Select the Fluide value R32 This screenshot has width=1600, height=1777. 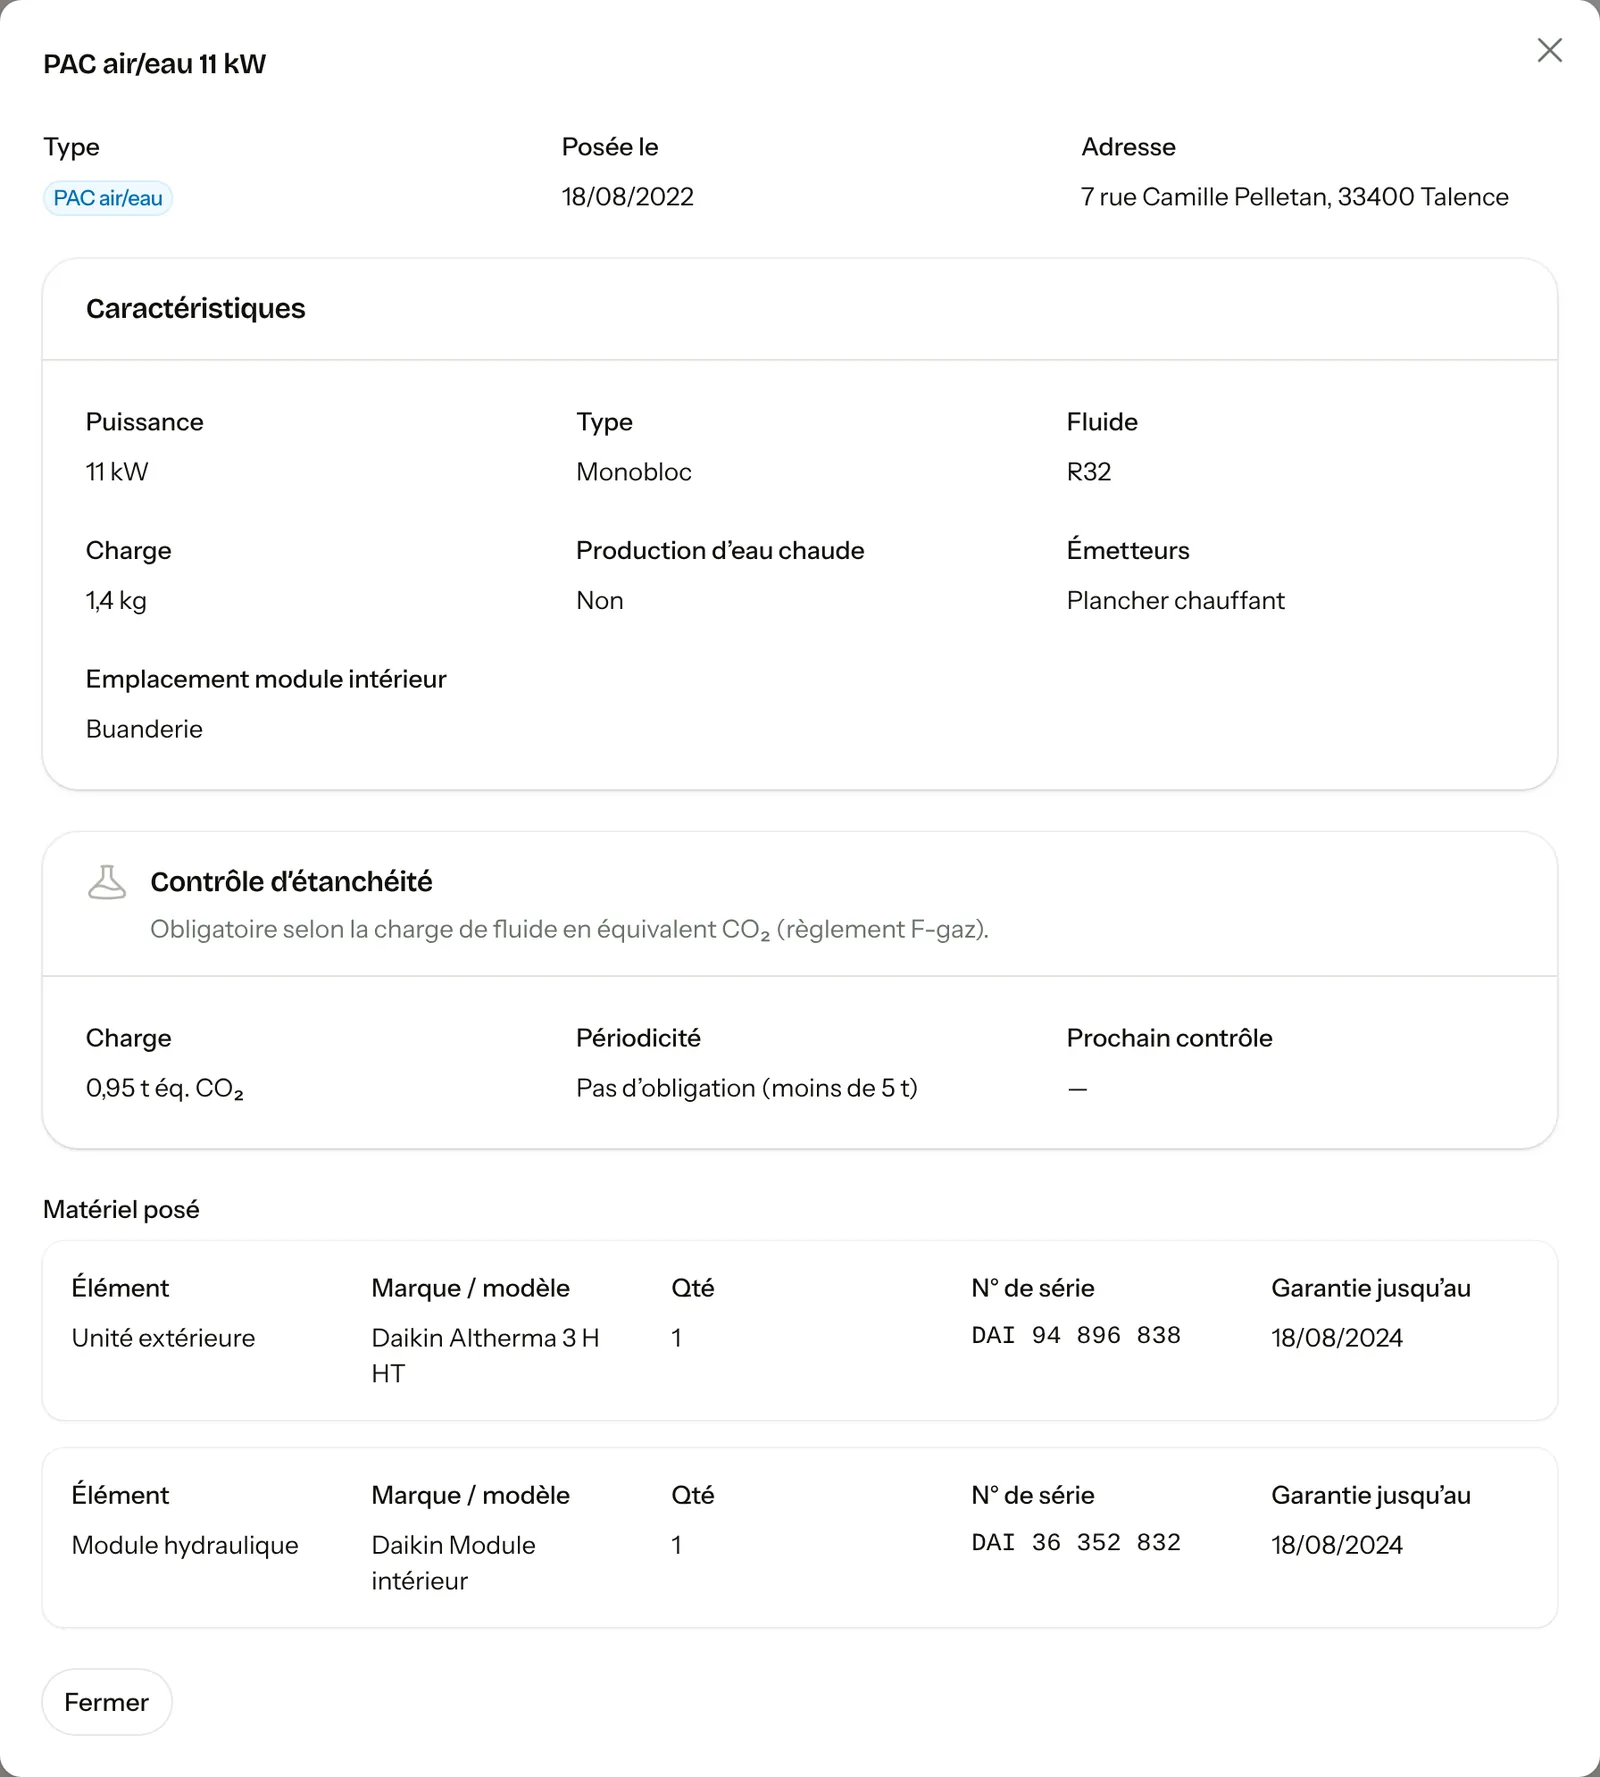(1089, 472)
